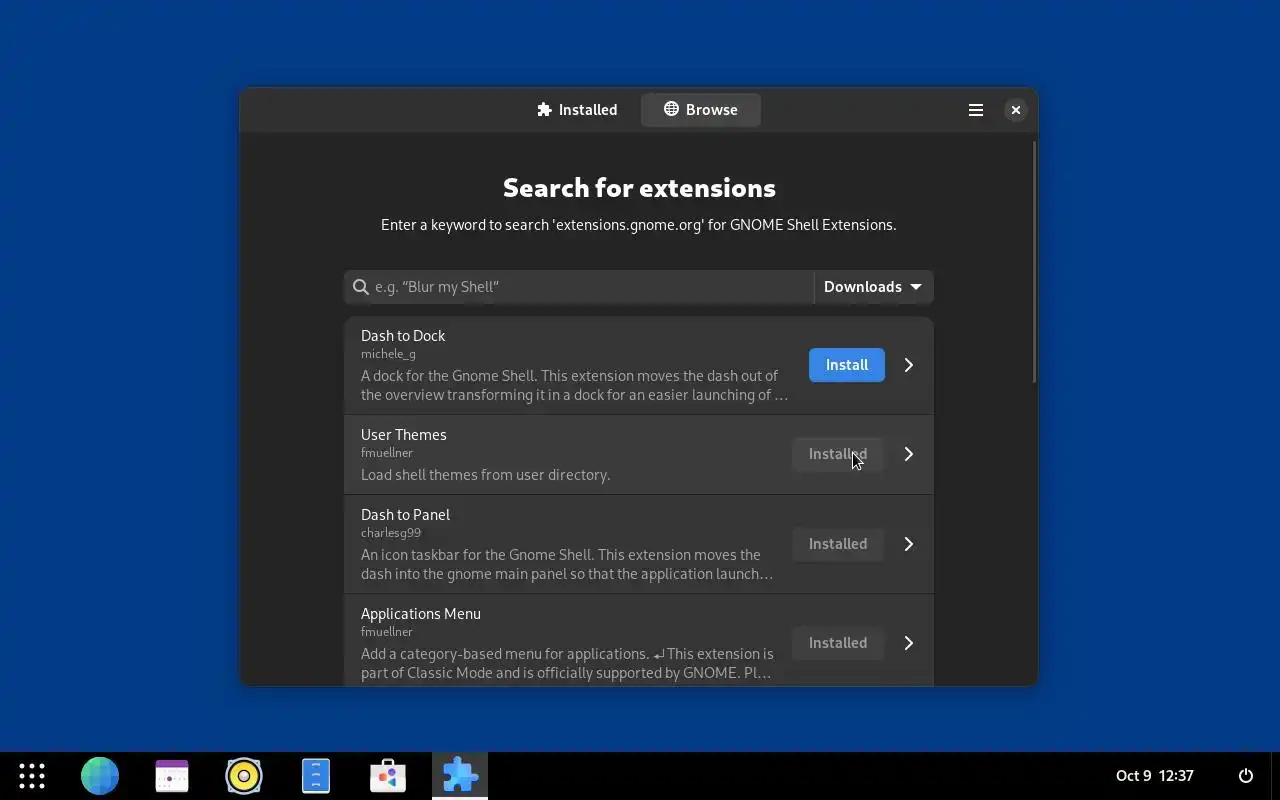Open the Downloads sort dropdown
1280x800 pixels.
873,287
